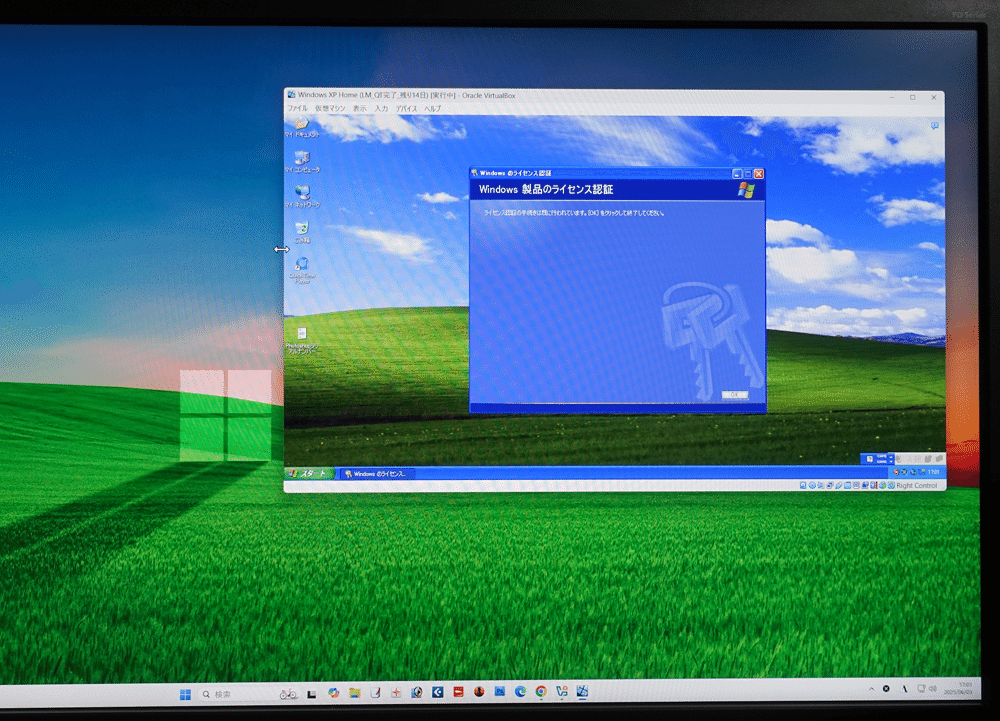Select the マイ コンピュータ desktop icon
This screenshot has height=721, width=1000.
pos(302,161)
